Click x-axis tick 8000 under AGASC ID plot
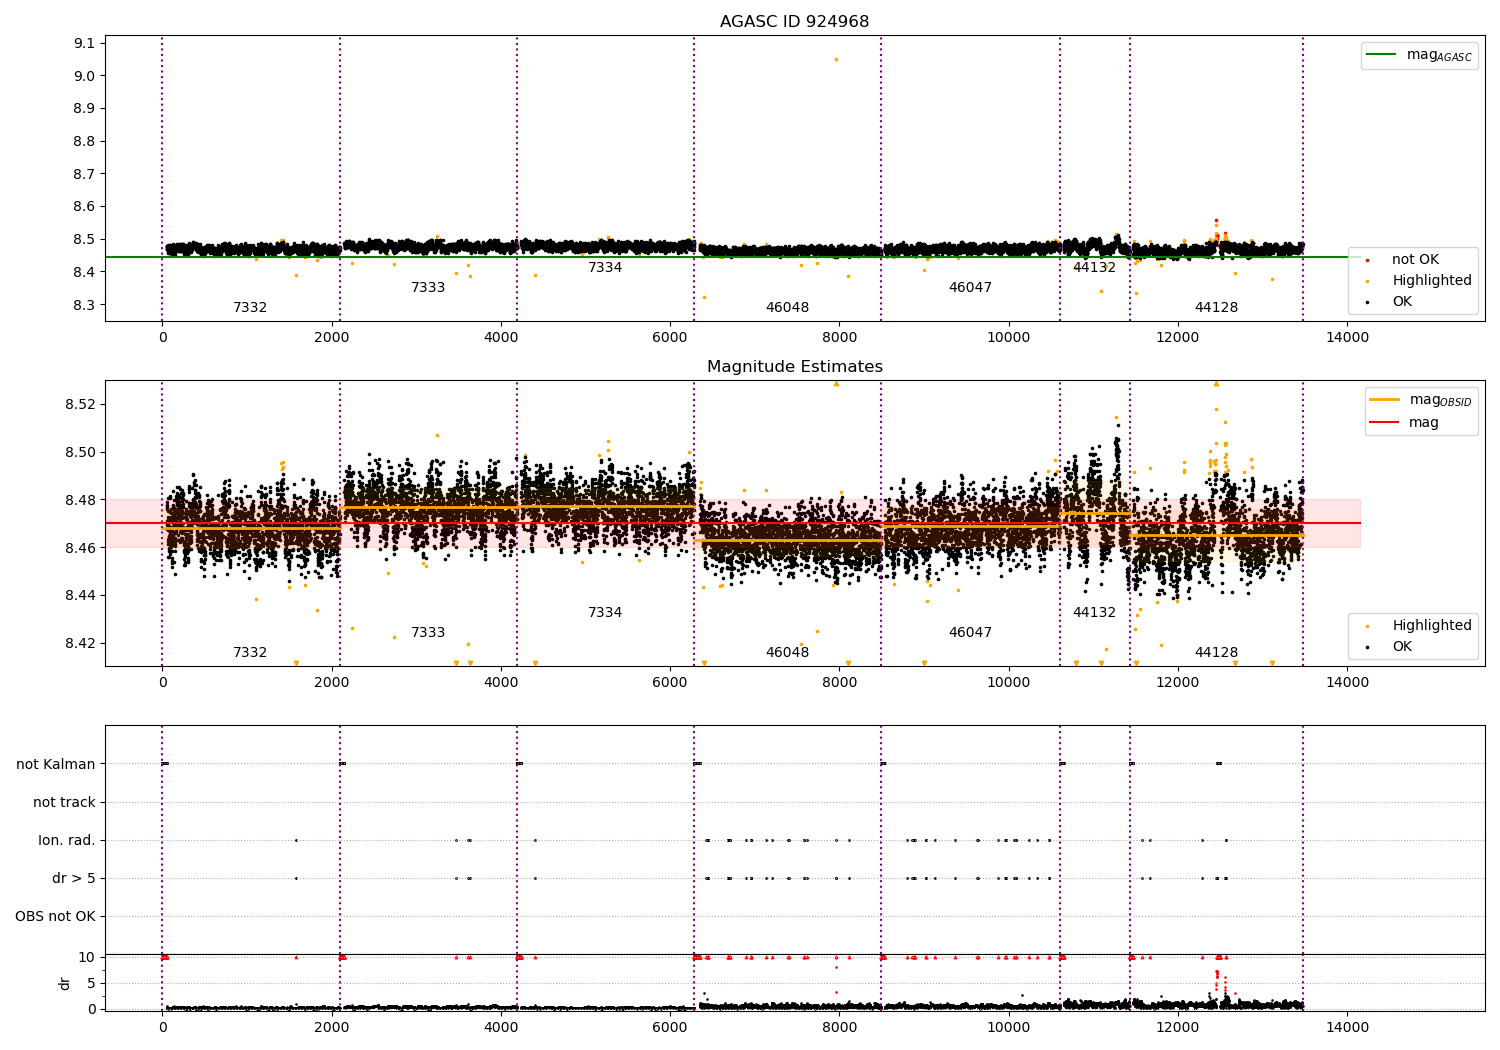1500x1050 pixels. point(839,337)
